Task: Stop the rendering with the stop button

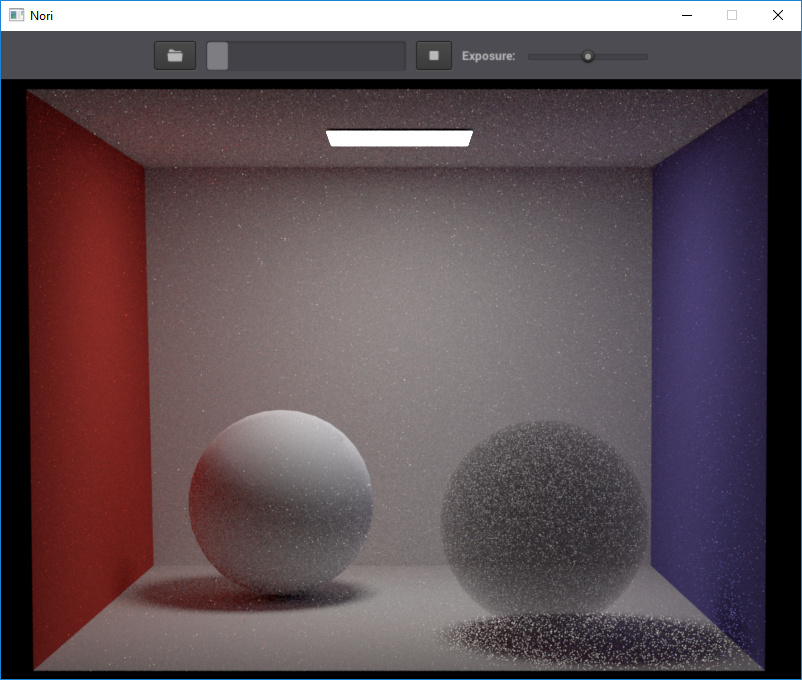Action: point(434,56)
